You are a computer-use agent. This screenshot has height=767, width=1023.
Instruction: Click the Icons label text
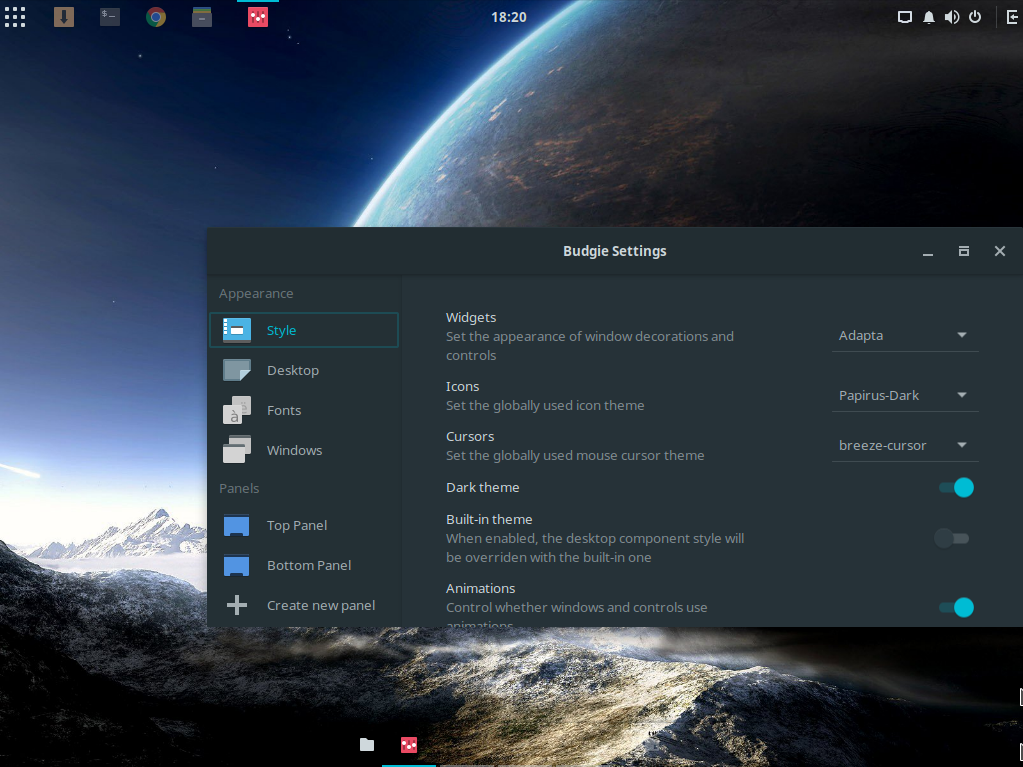point(463,386)
